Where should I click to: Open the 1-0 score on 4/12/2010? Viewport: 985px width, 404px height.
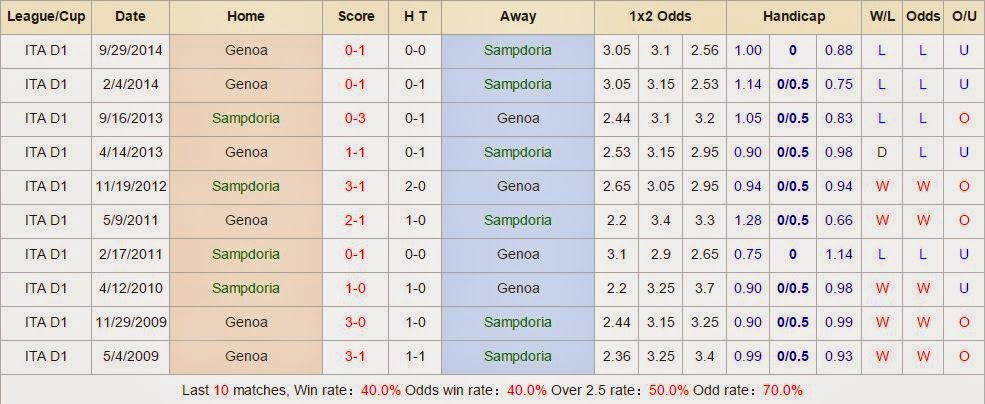355,288
